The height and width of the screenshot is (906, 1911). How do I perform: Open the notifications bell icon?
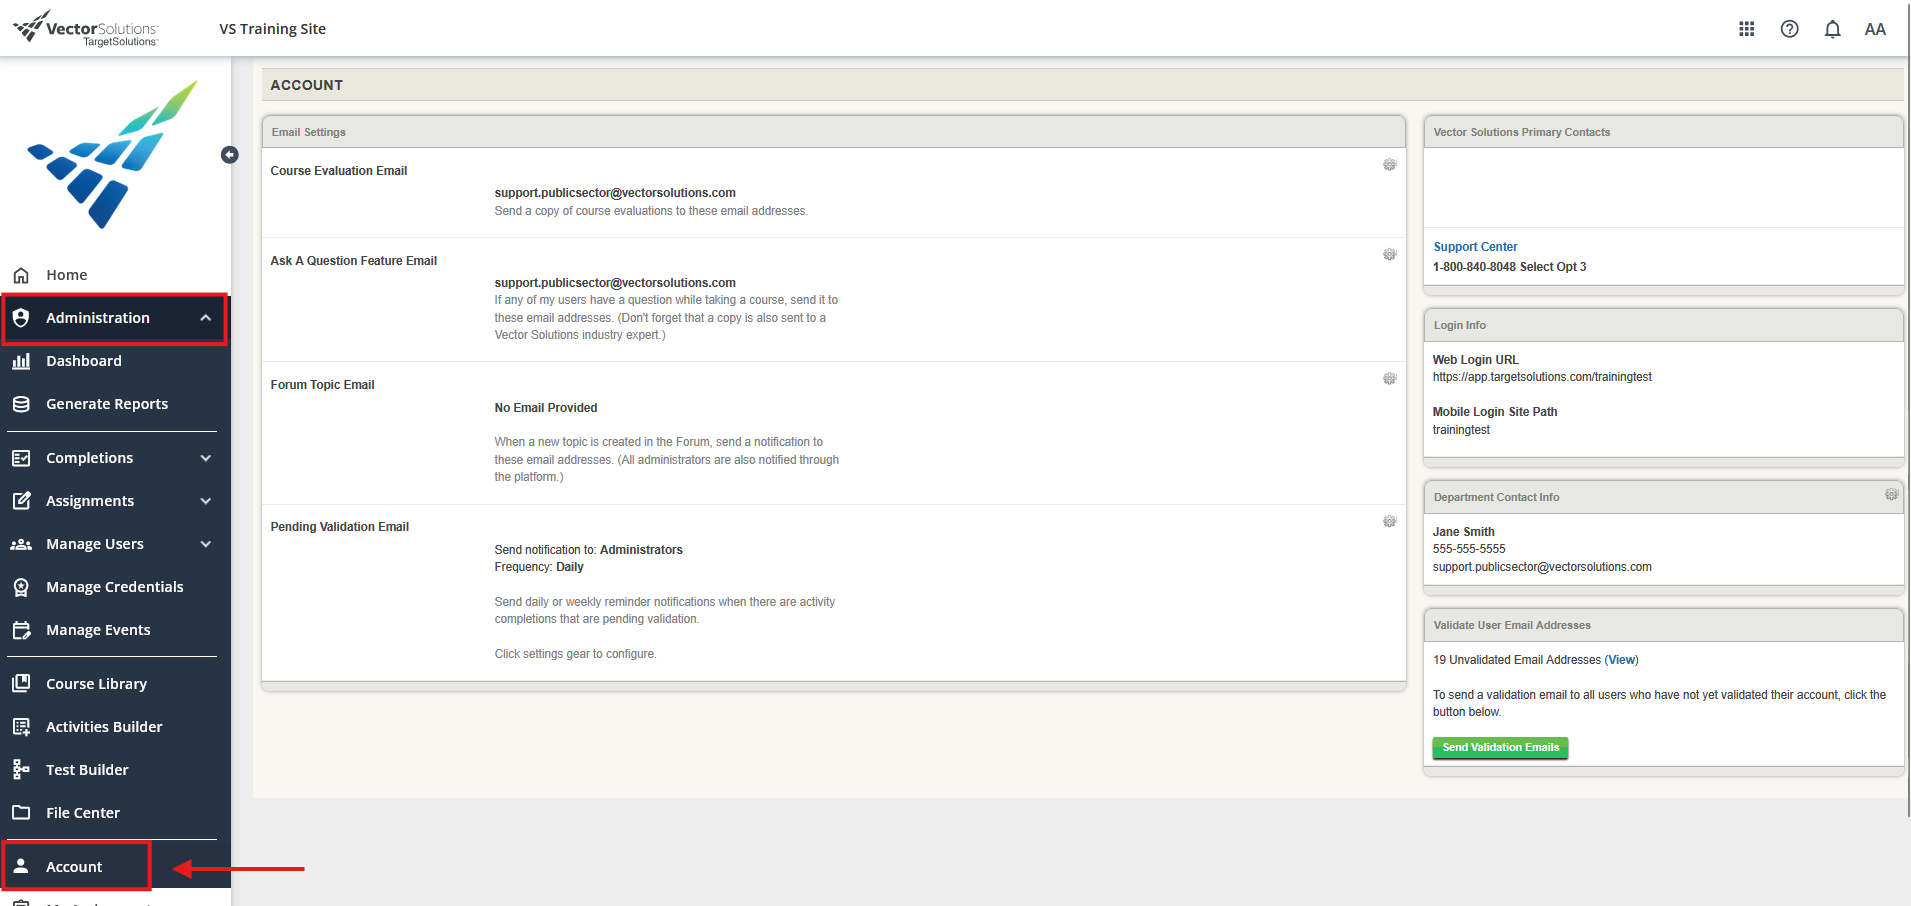click(x=1832, y=28)
